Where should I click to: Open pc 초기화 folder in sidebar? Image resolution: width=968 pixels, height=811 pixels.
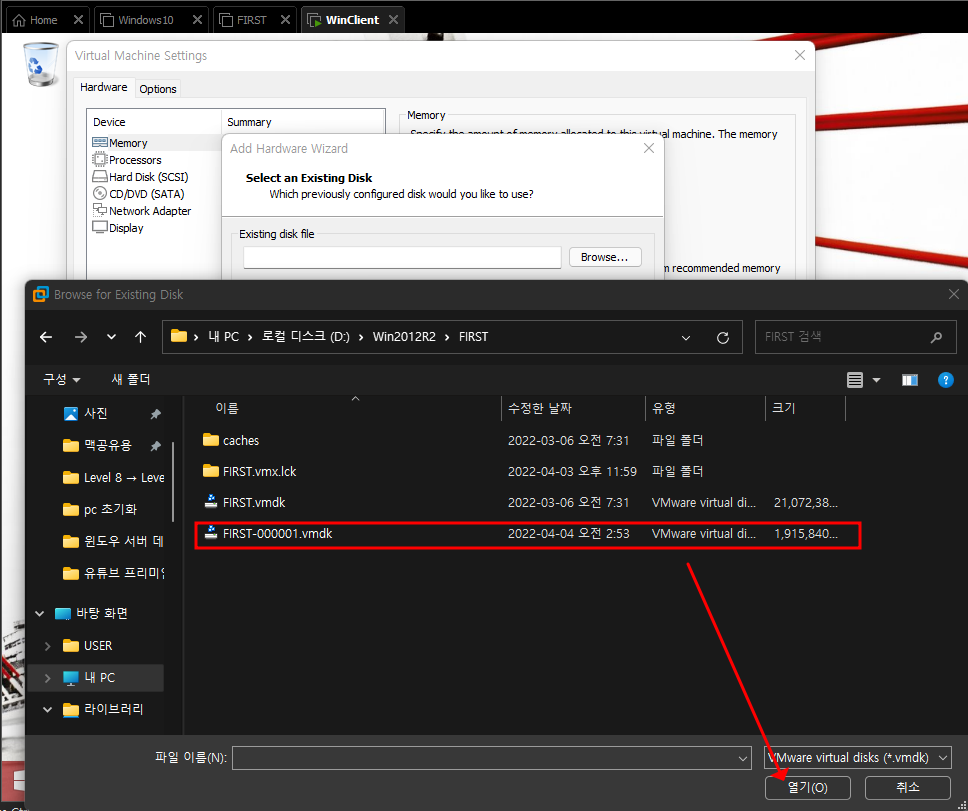(99, 509)
